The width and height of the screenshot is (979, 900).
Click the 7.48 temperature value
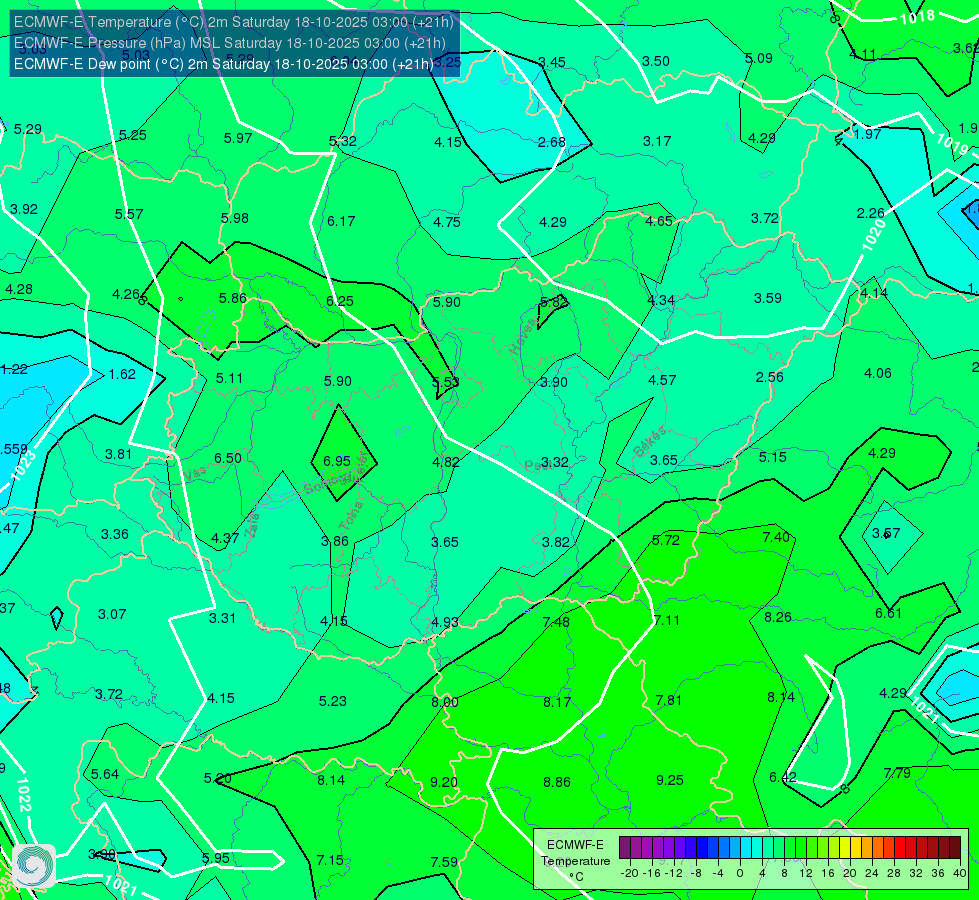(x=556, y=622)
